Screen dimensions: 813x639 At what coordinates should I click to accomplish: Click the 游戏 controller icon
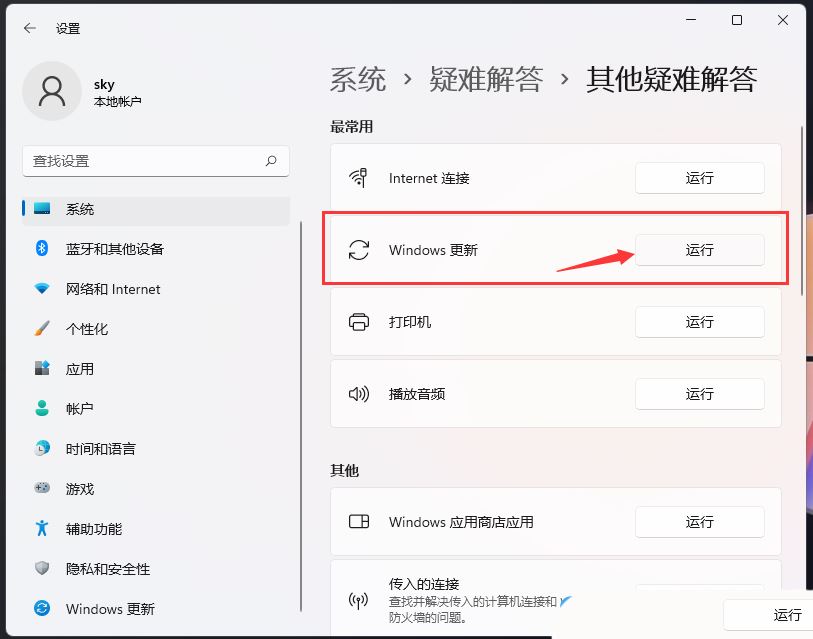tap(42, 488)
